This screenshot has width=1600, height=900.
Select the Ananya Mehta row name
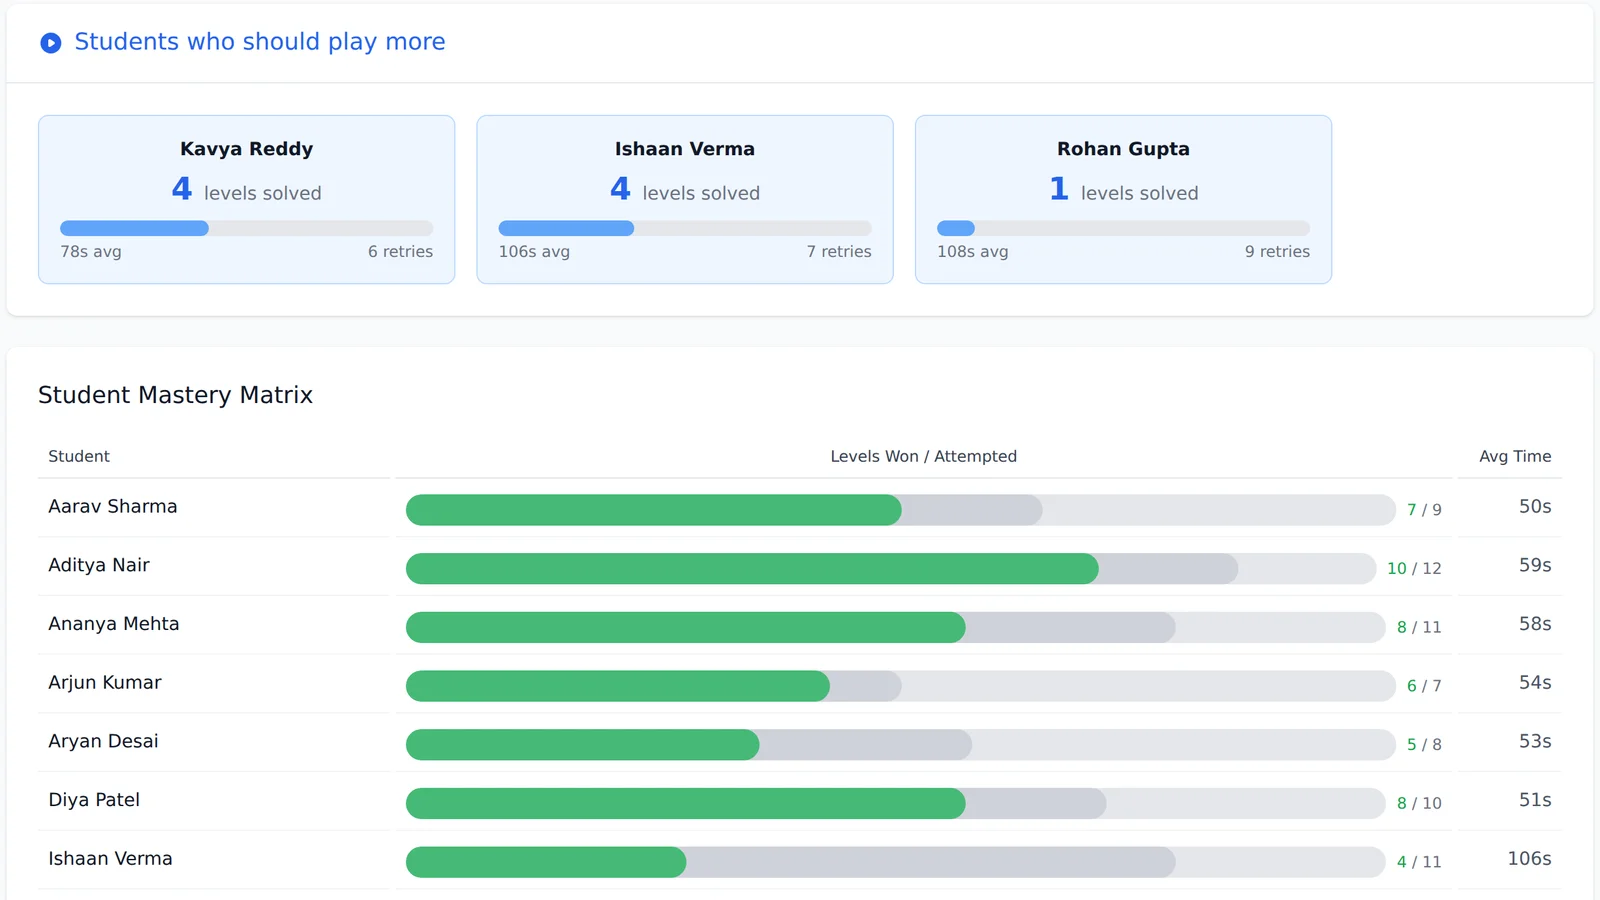[114, 624]
